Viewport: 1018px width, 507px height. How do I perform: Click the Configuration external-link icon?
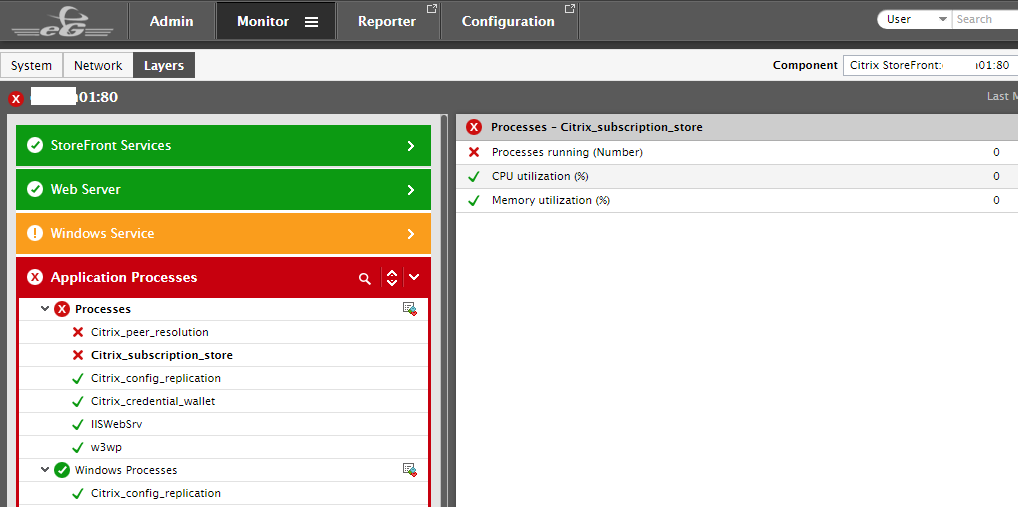pos(569,9)
